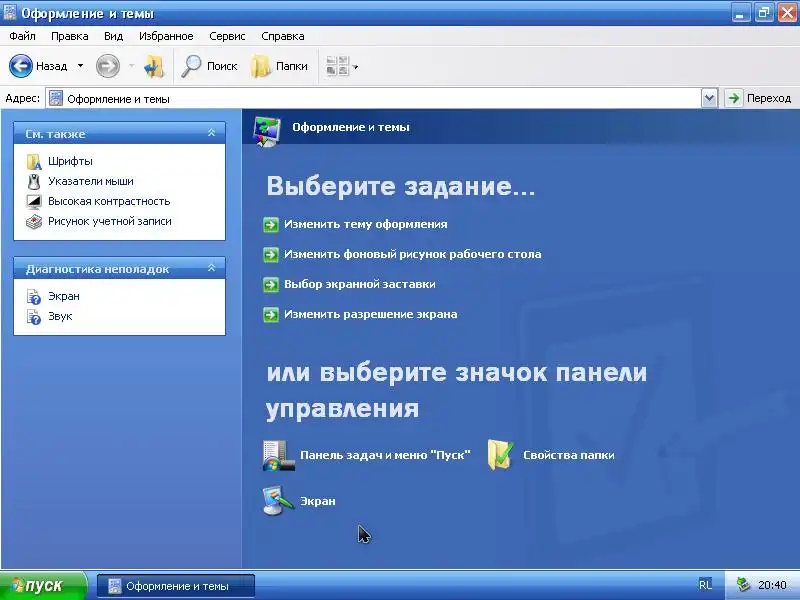800x600 pixels.
Task: Open the Экран display icon
Action: [278, 501]
